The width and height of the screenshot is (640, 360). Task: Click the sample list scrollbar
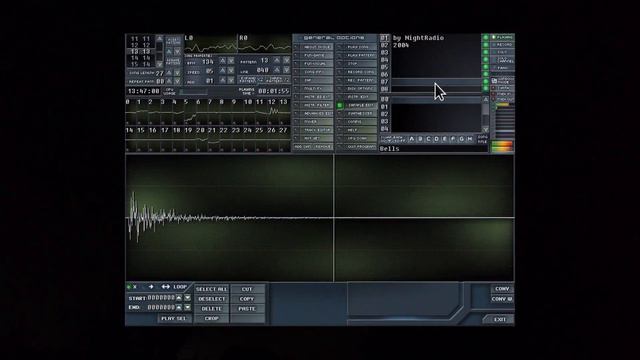click(x=485, y=114)
